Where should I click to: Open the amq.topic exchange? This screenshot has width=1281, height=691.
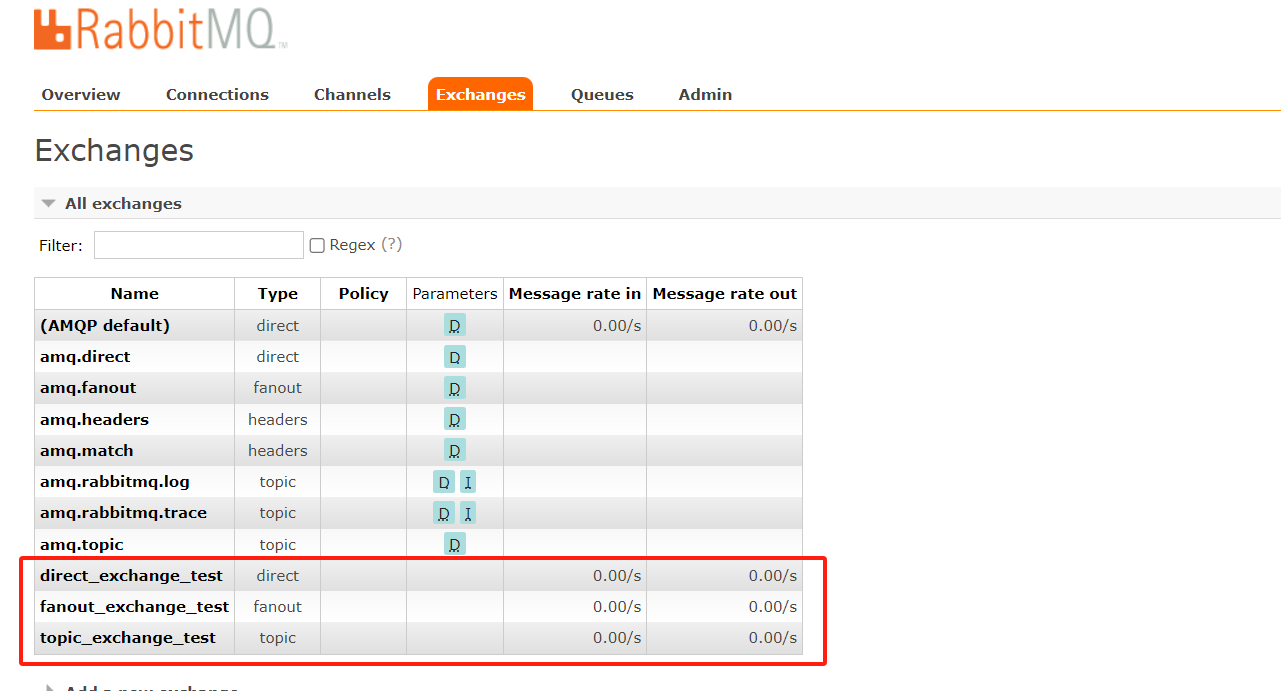(x=82, y=544)
